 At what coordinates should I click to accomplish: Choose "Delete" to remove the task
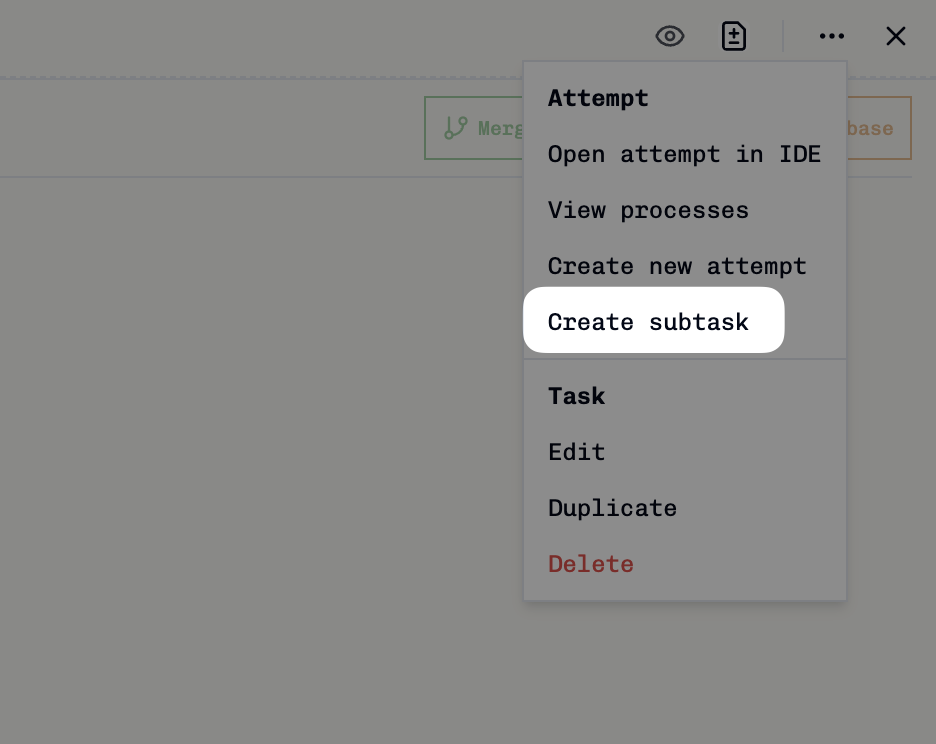point(590,564)
